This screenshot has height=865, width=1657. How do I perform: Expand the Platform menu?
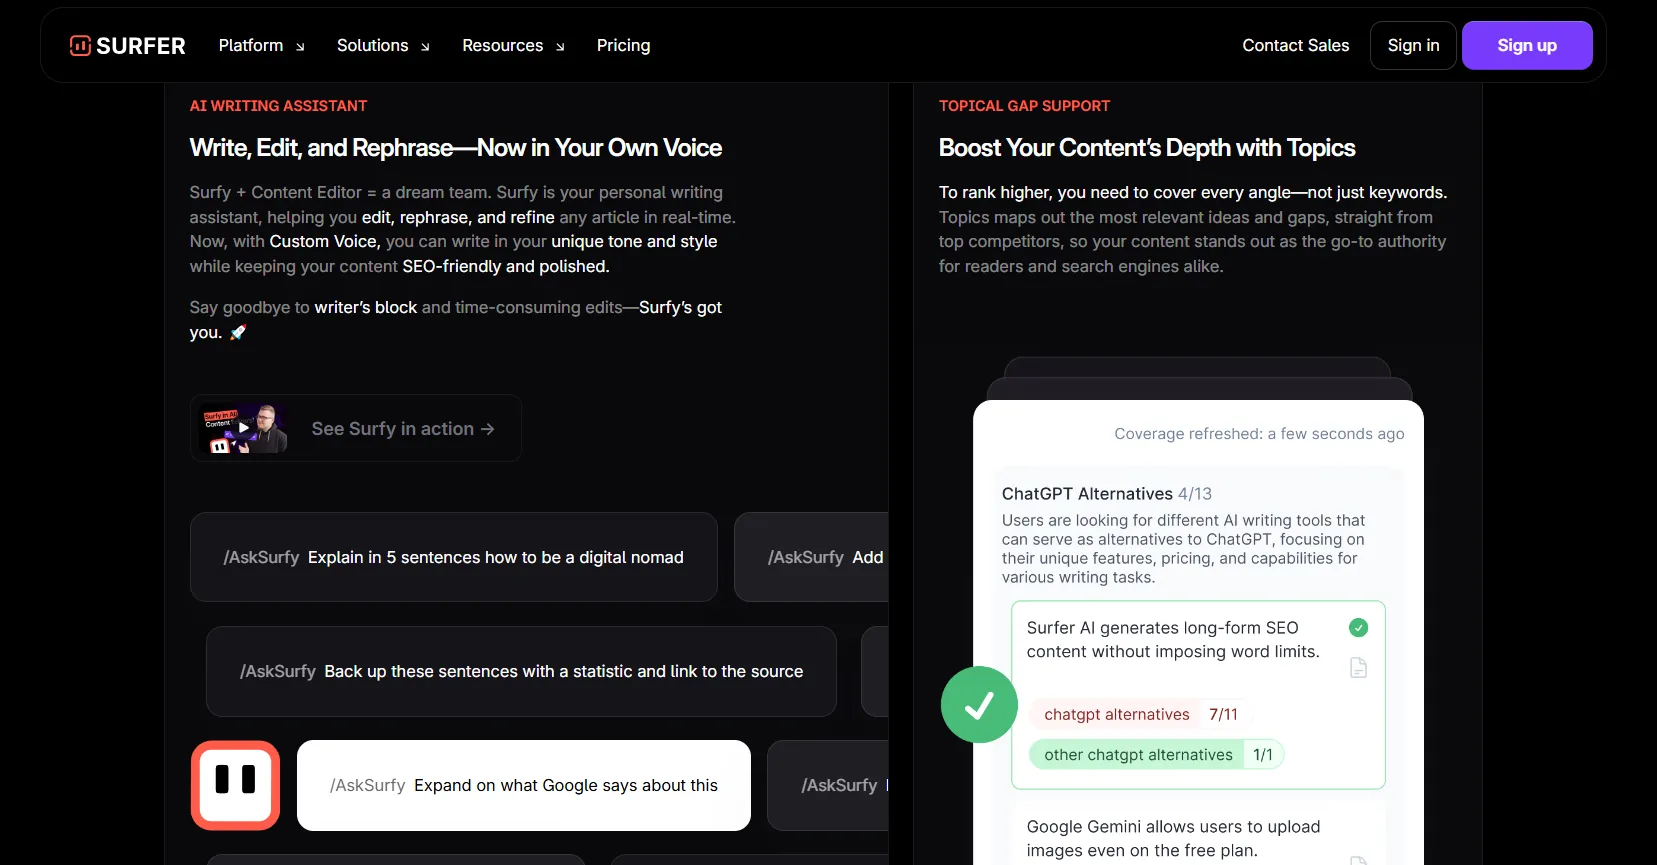point(261,46)
